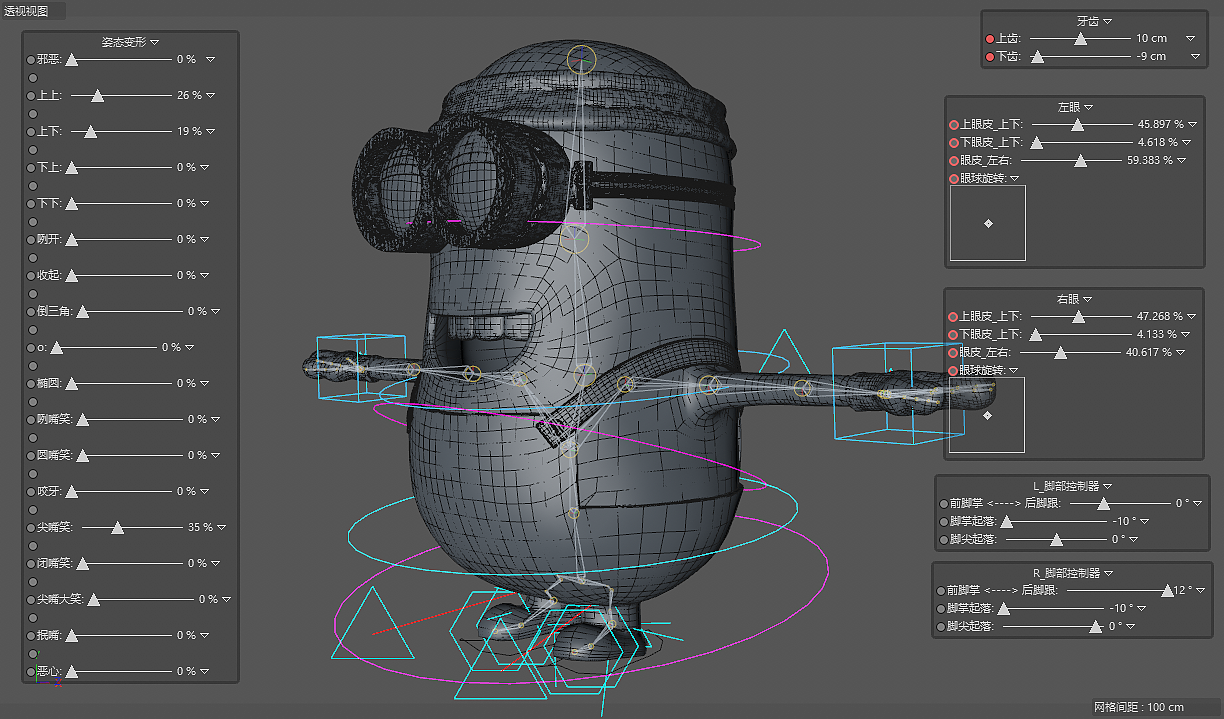The width and height of the screenshot is (1224, 719).
Task: Click the 40.617 % value in 右眼
Action: tap(1150, 352)
